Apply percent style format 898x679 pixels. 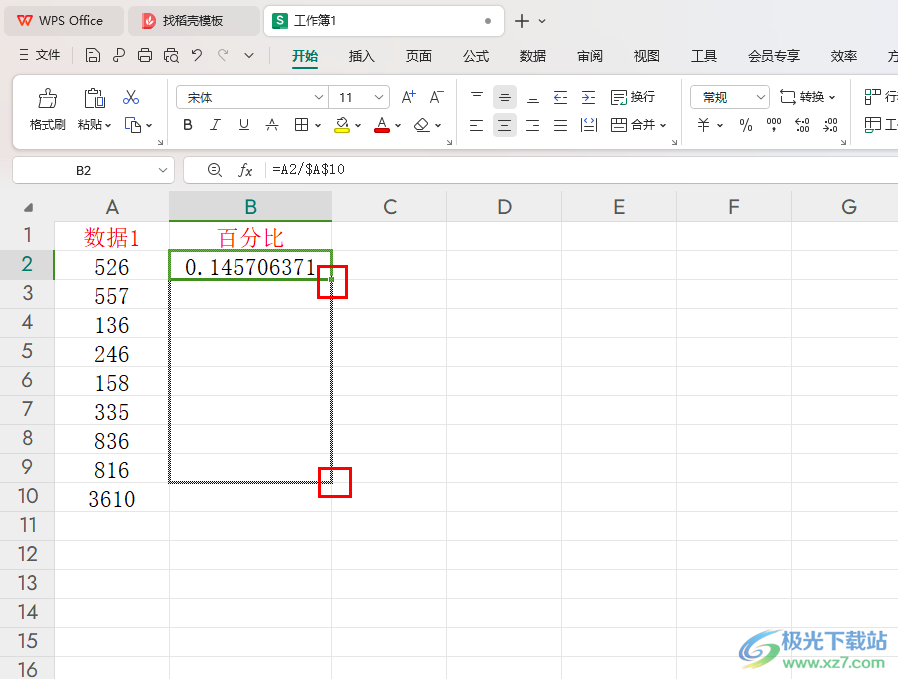tap(746, 125)
